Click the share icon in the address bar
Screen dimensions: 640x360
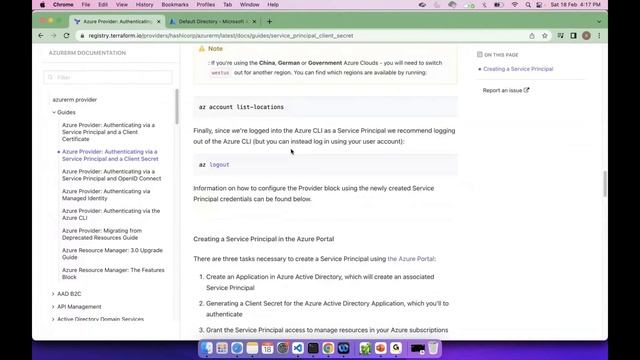pos(531,36)
